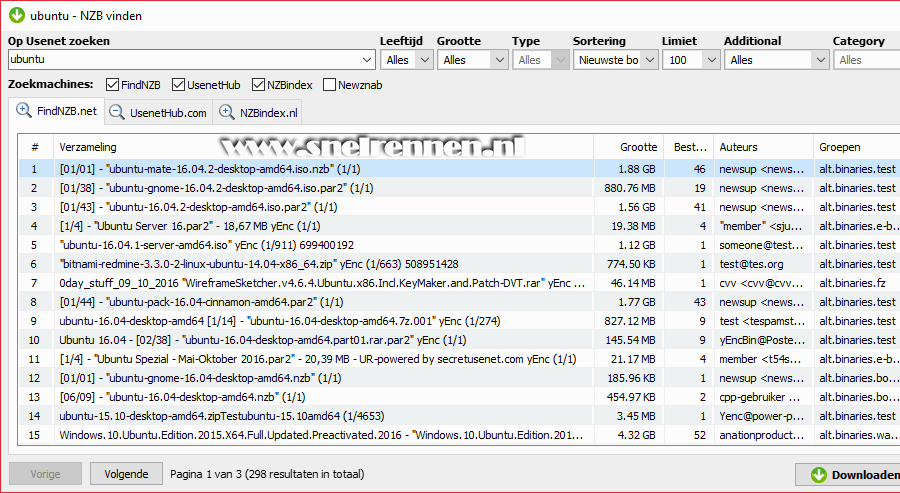Select the Ubuntu Spezial Mai-Oktober 2016 row
The width and height of the screenshot is (900, 493).
[459, 359]
